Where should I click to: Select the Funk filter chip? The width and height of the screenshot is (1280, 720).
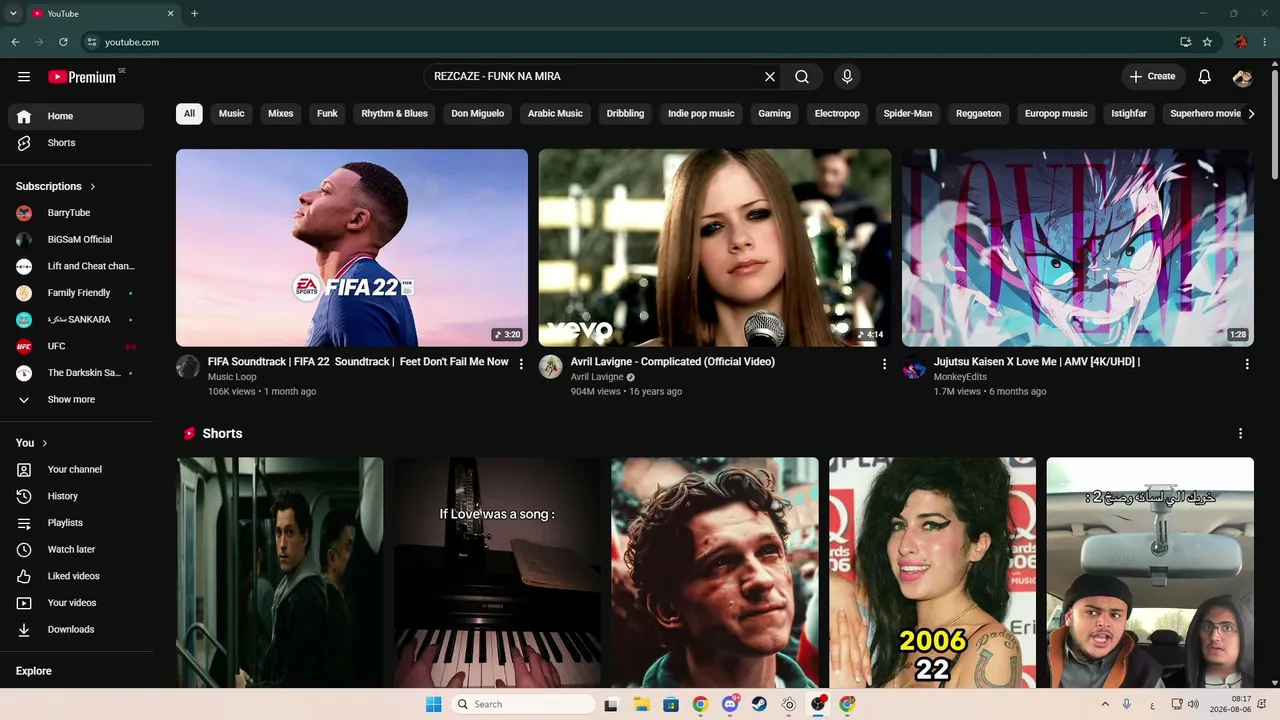coord(327,114)
